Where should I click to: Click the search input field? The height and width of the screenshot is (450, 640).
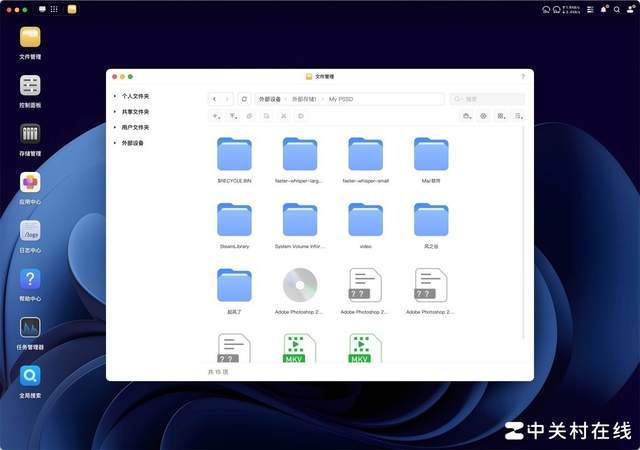click(487, 99)
